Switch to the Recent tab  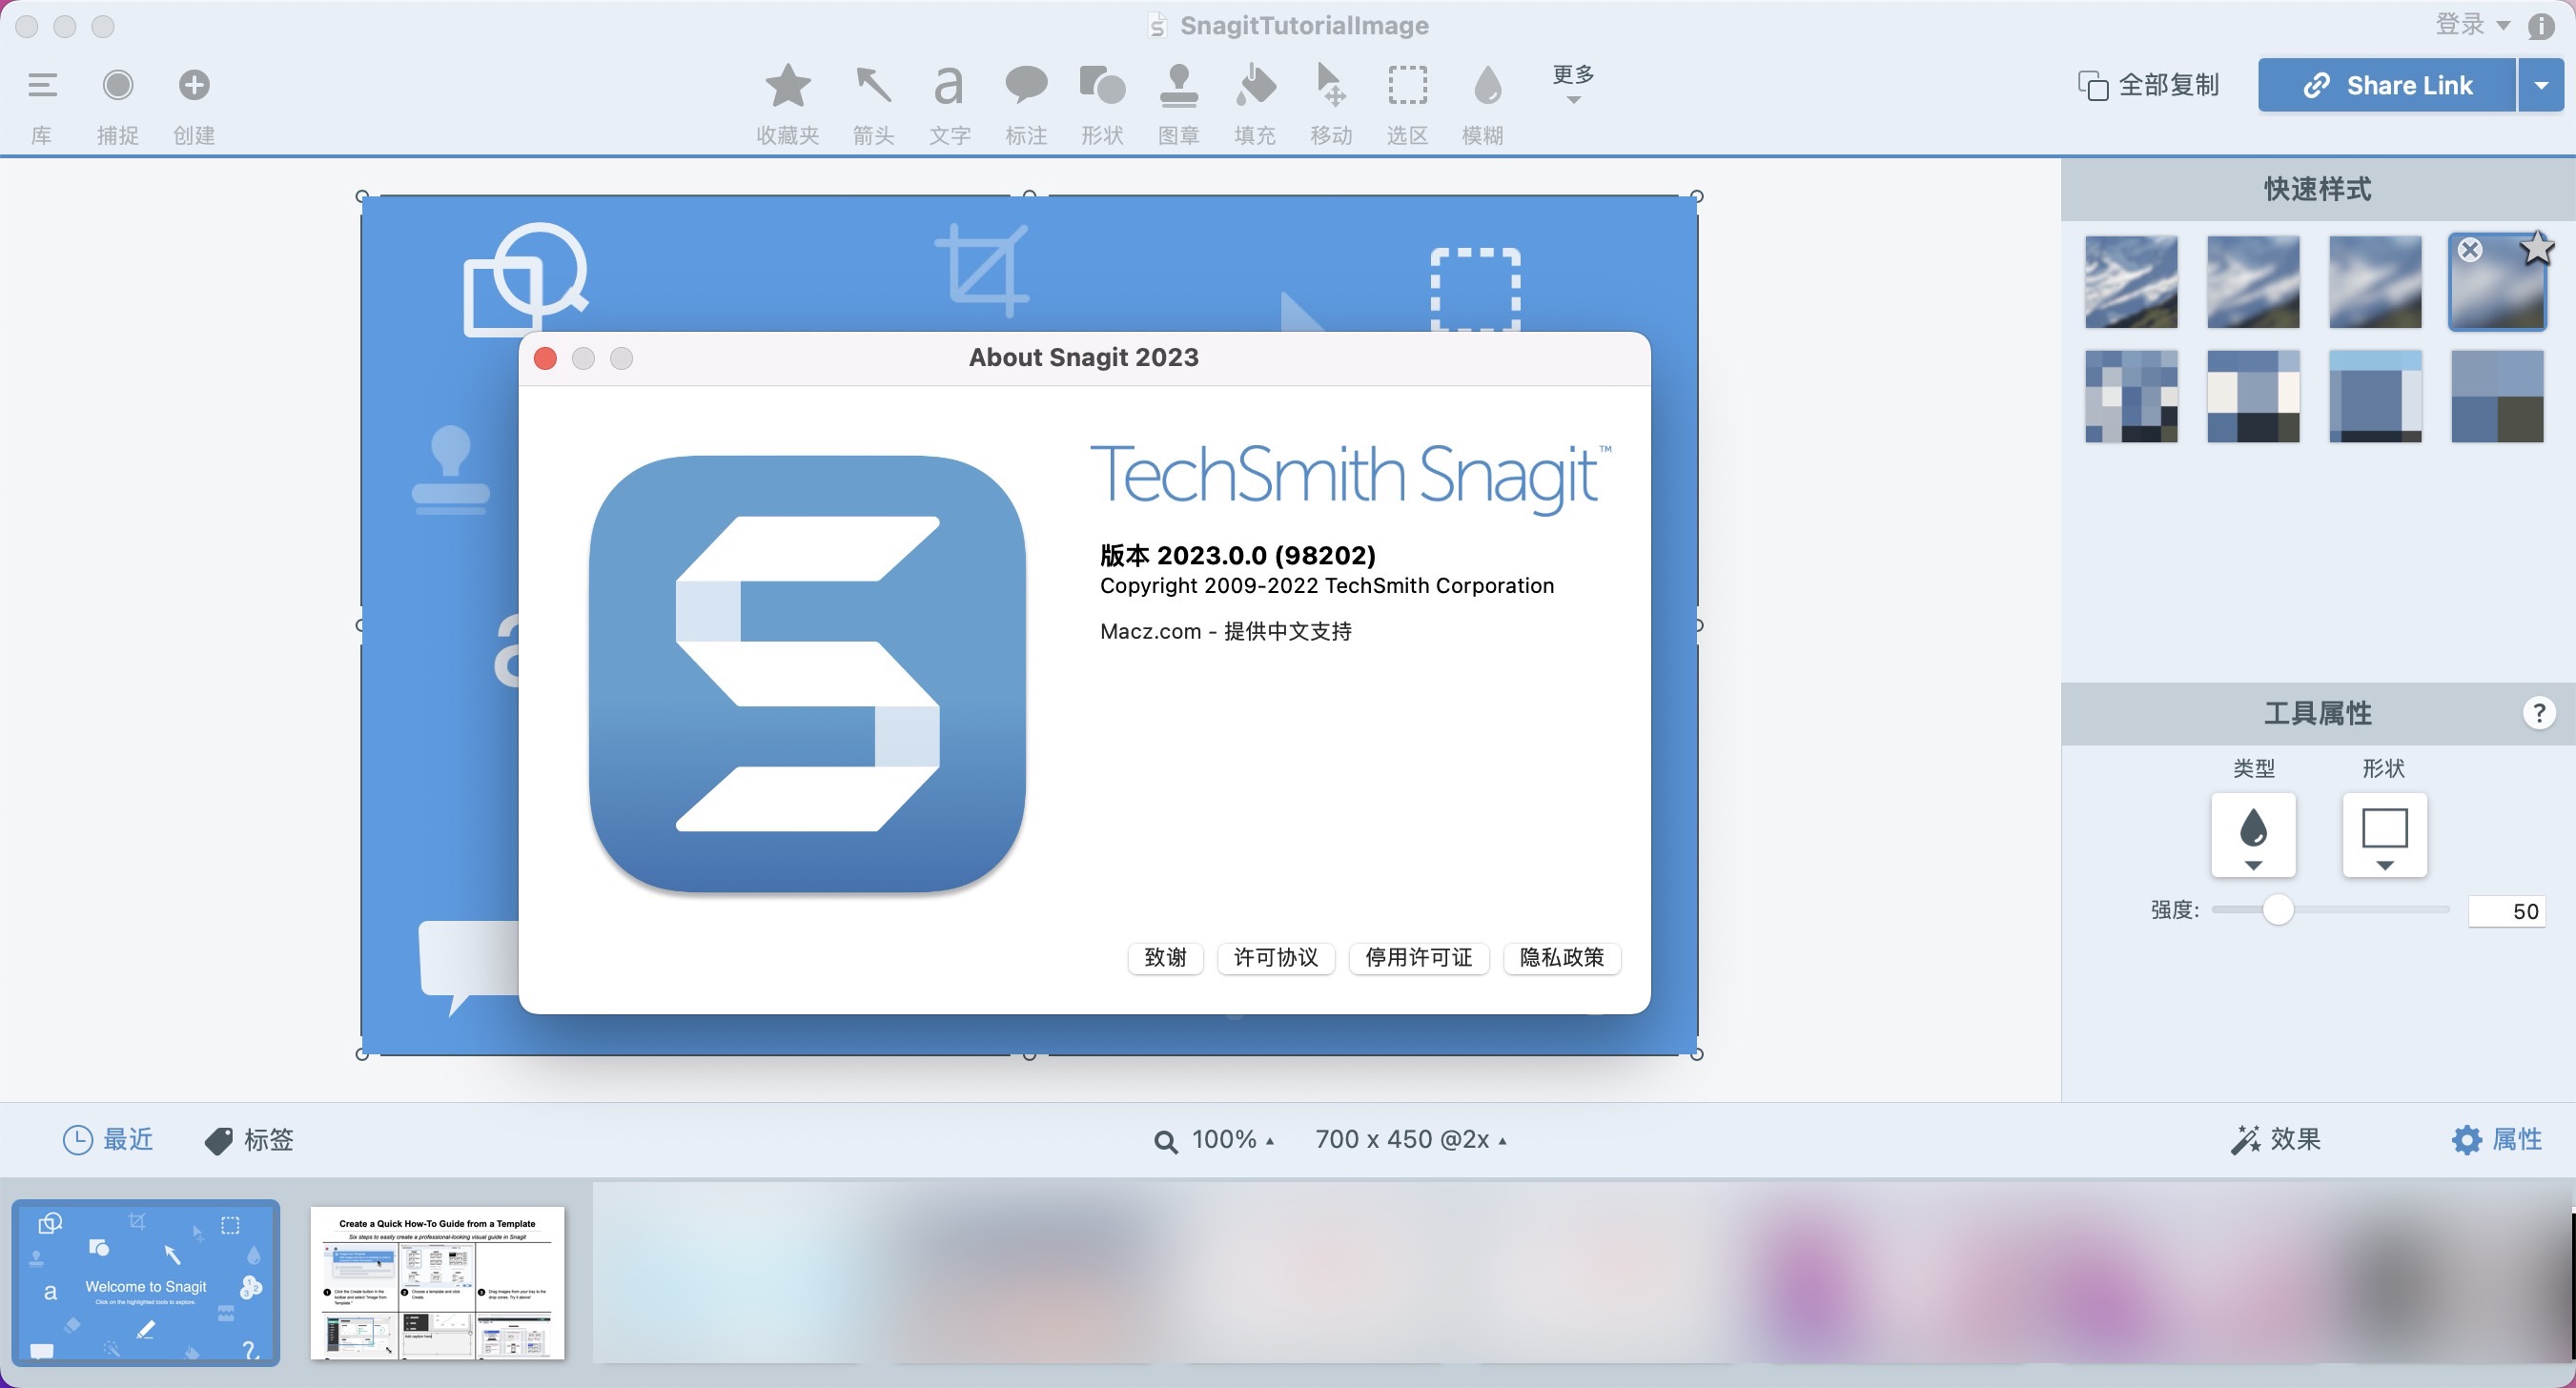click(x=108, y=1139)
